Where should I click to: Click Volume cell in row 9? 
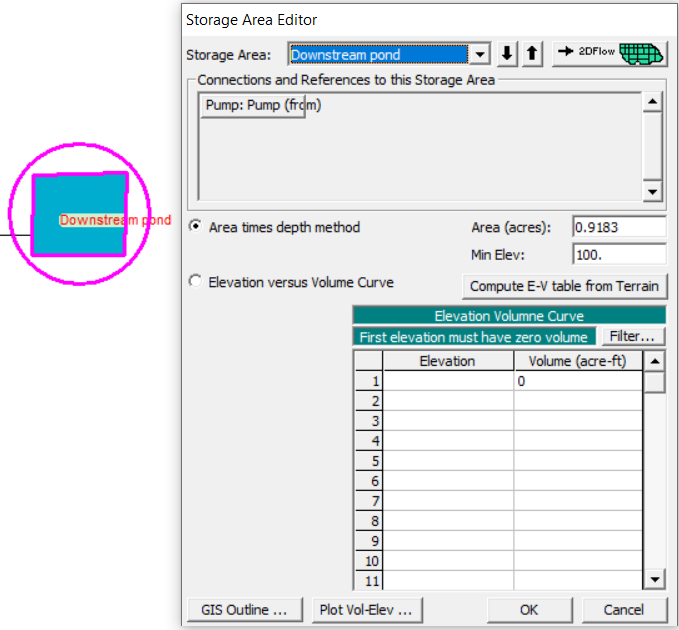[578, 541]
